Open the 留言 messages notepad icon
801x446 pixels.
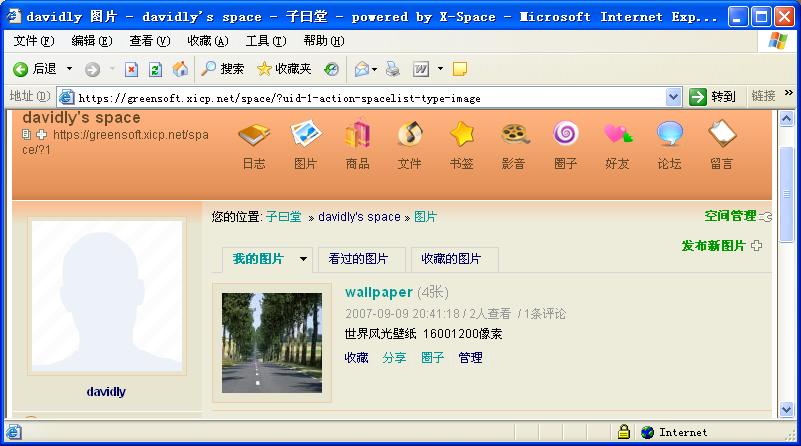[722, 133]
